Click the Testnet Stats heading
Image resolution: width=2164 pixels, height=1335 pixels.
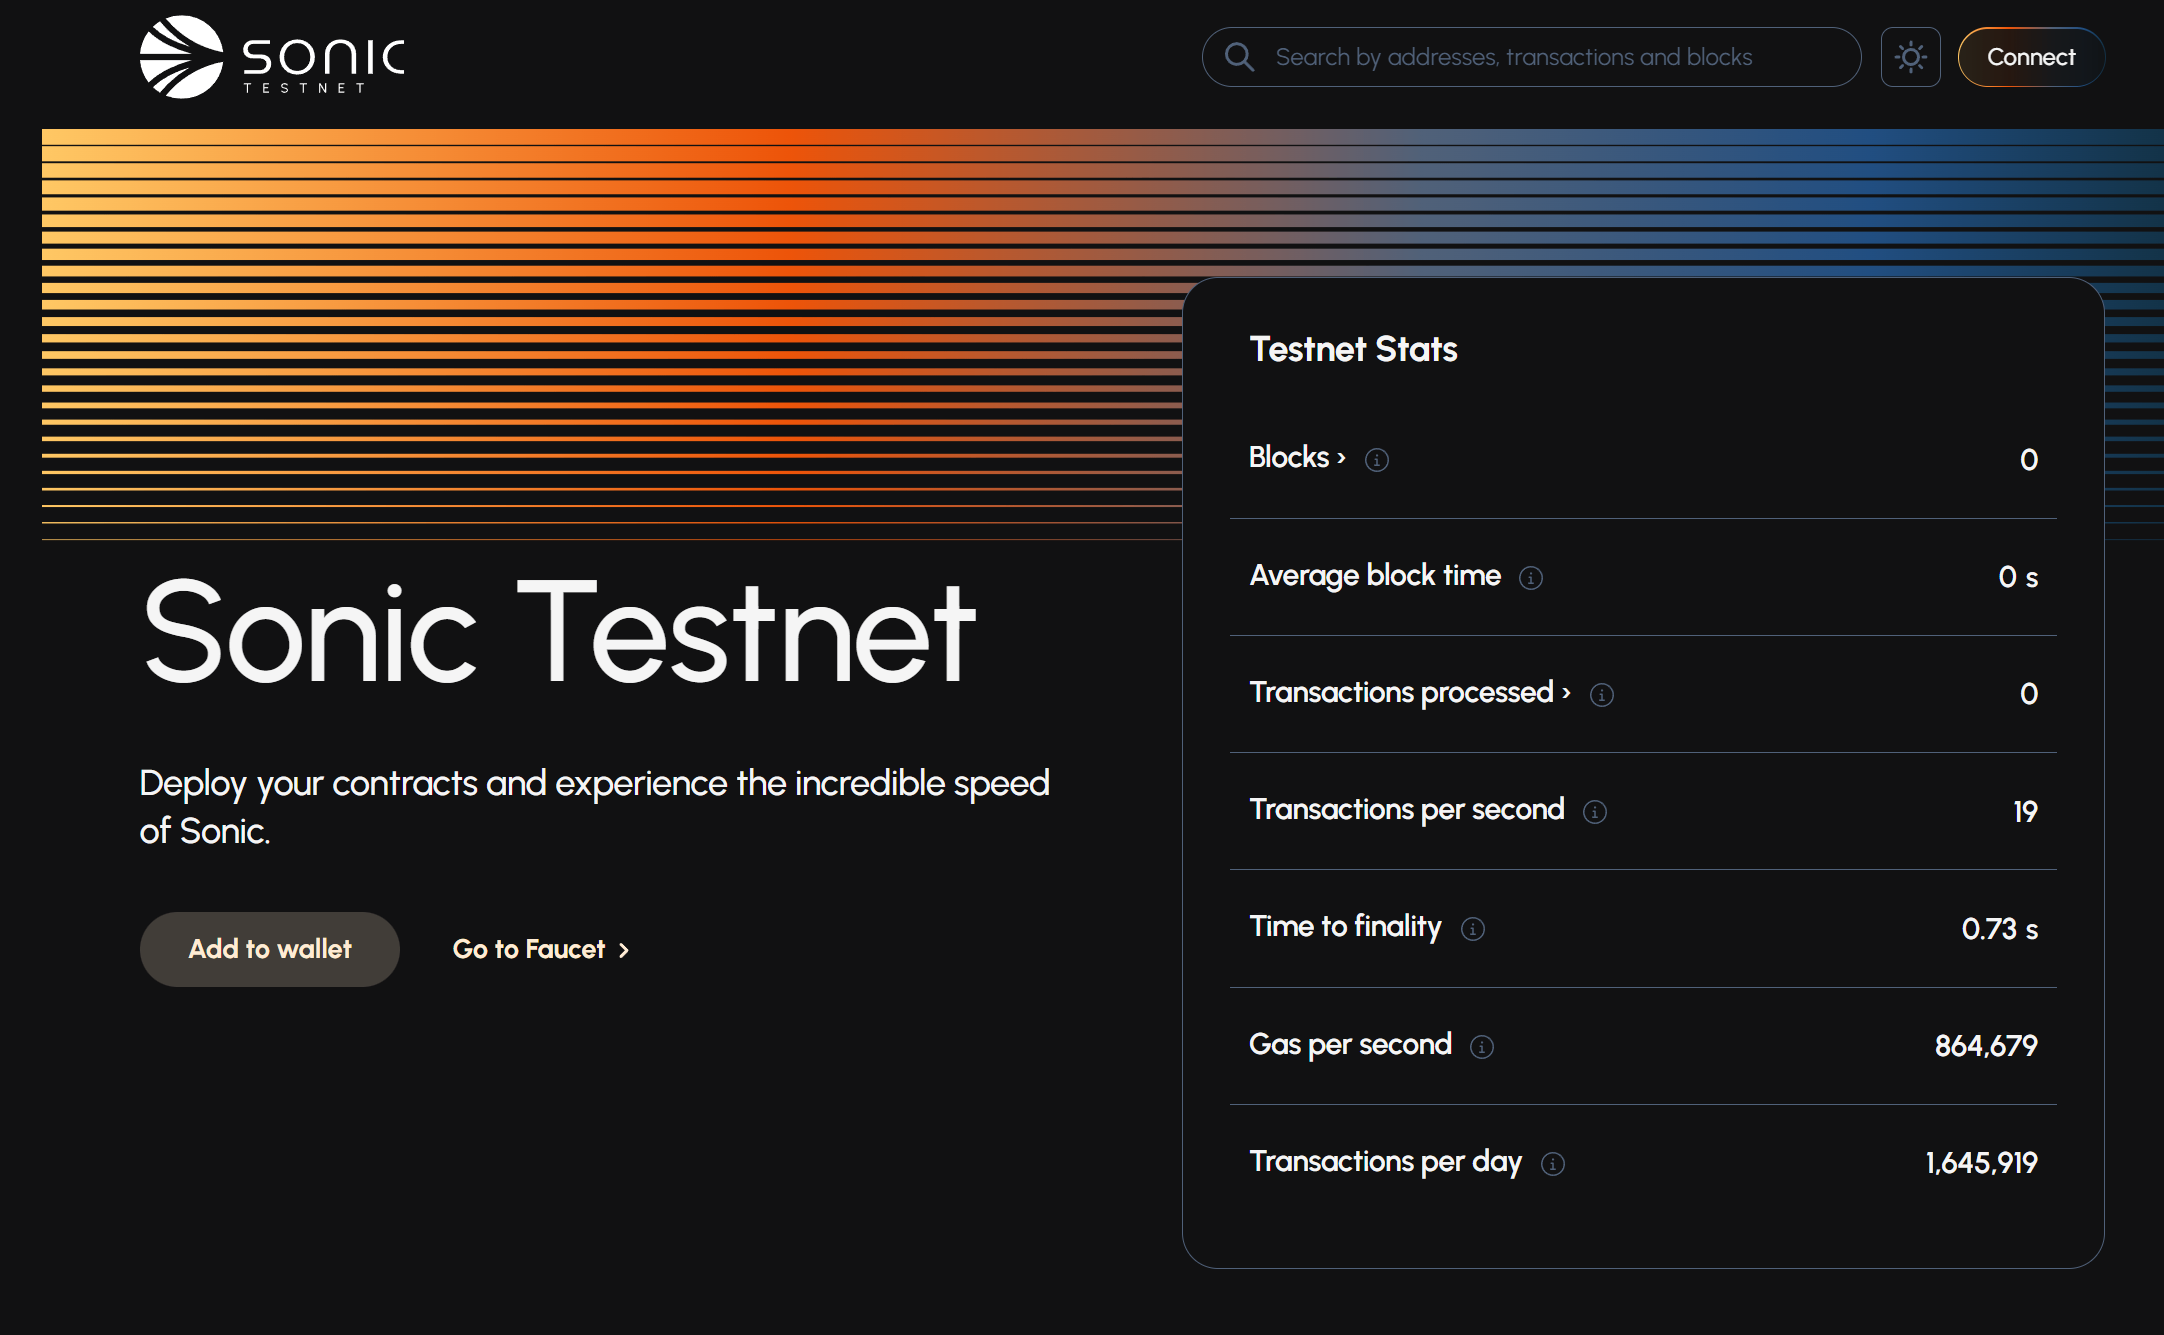coord(1353,349)
